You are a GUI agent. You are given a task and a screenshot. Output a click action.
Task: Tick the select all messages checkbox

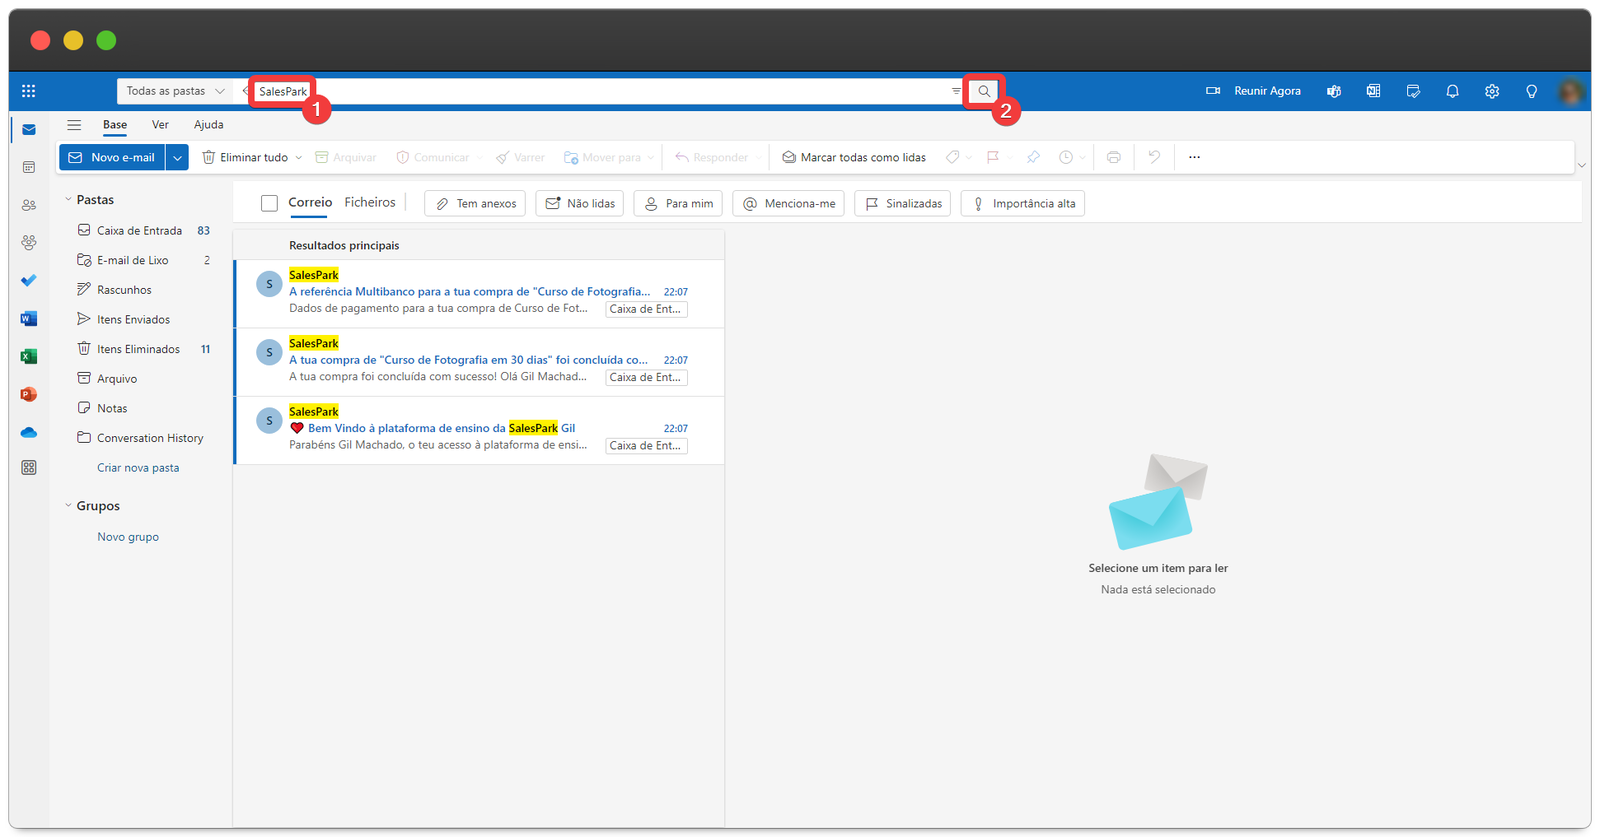click(269, 203)
